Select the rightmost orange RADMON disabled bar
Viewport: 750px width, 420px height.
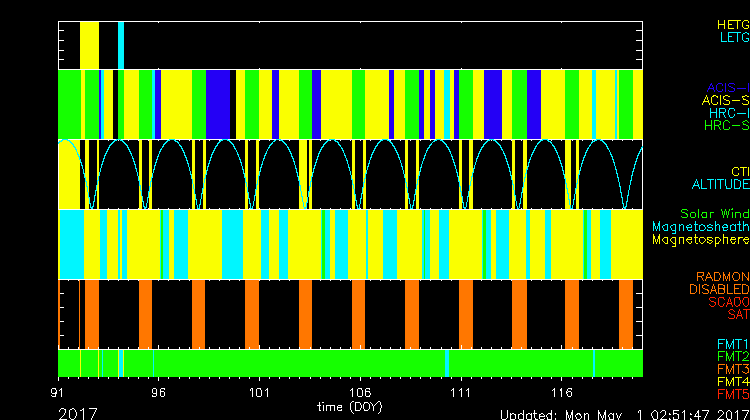pos(626,313)
